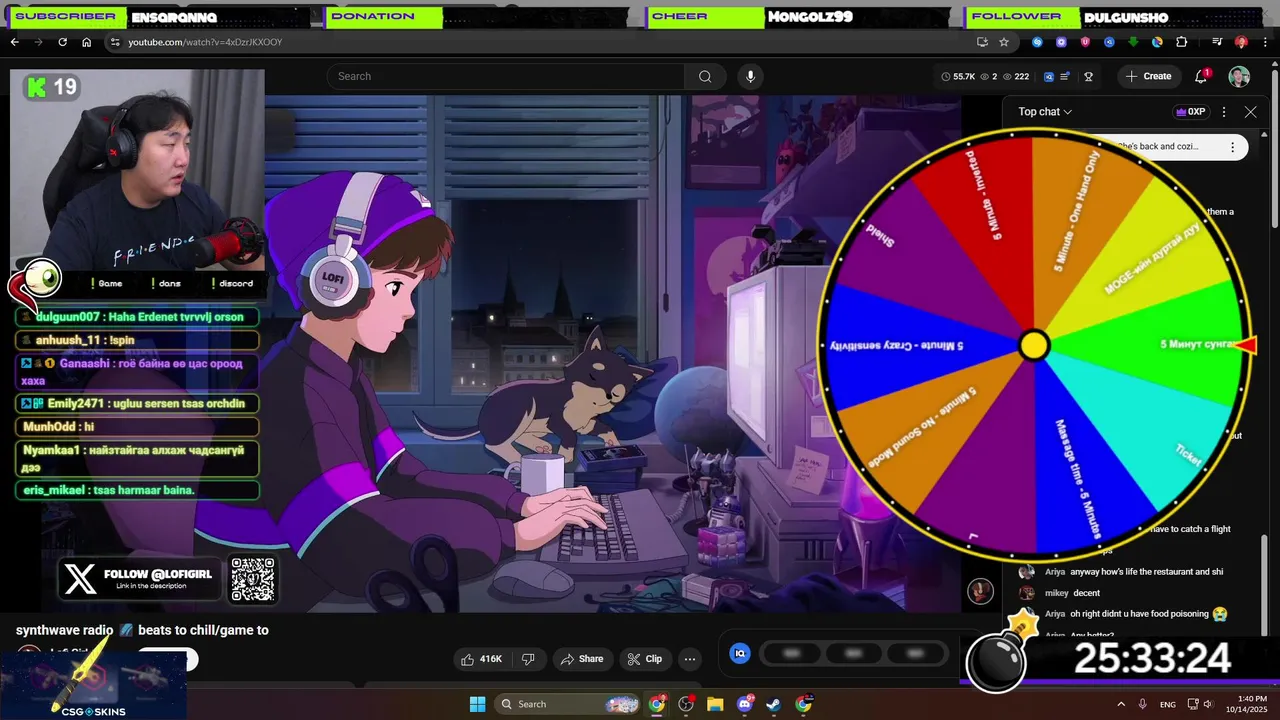This screenshot has height=720, width=1280.
Task: Click the 55.7K stats counter
Action: pos(958,76)
